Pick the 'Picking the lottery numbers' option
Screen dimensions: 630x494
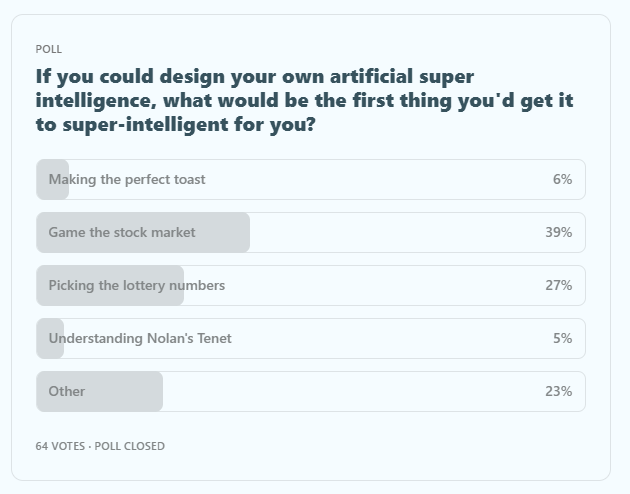coord(137,285)
